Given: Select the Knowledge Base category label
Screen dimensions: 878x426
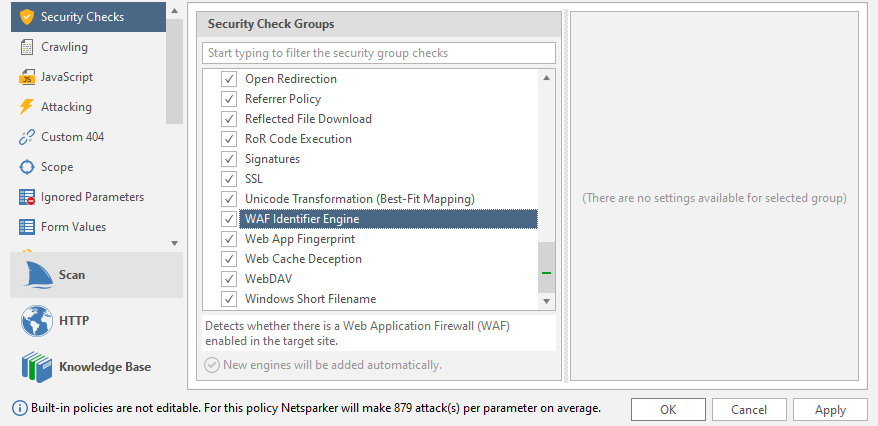Looking at the screenshot, I should coord(105,367).
